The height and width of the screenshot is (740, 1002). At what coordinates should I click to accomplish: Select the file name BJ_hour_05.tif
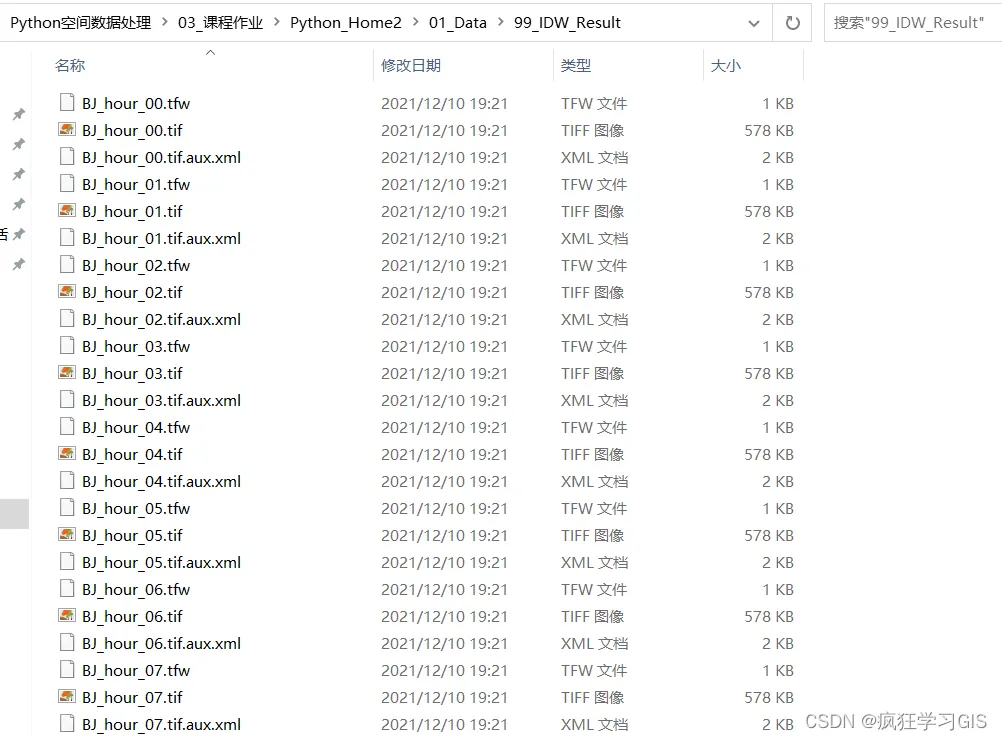pos(132,536)
